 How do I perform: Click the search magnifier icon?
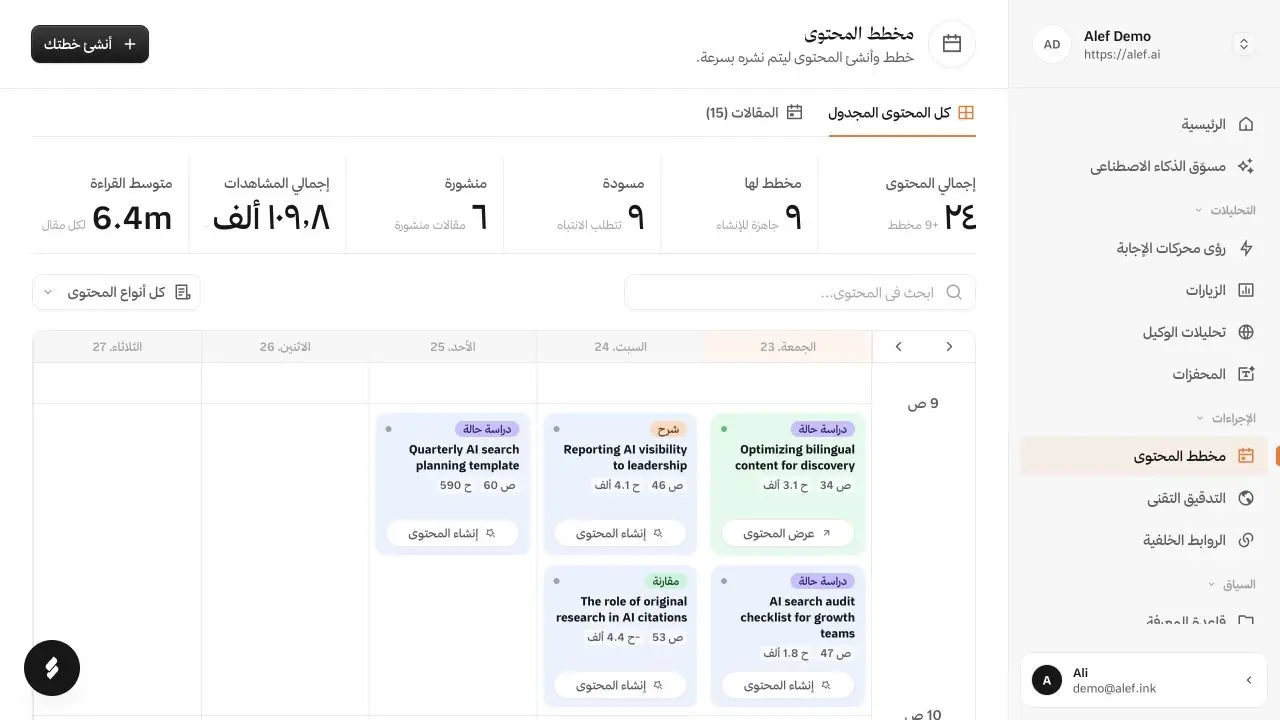954,292
